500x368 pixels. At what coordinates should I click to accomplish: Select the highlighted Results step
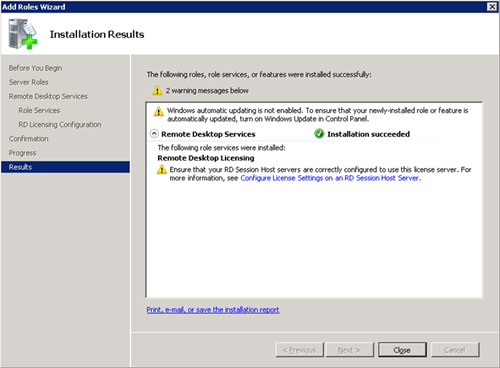coord(65,167)
